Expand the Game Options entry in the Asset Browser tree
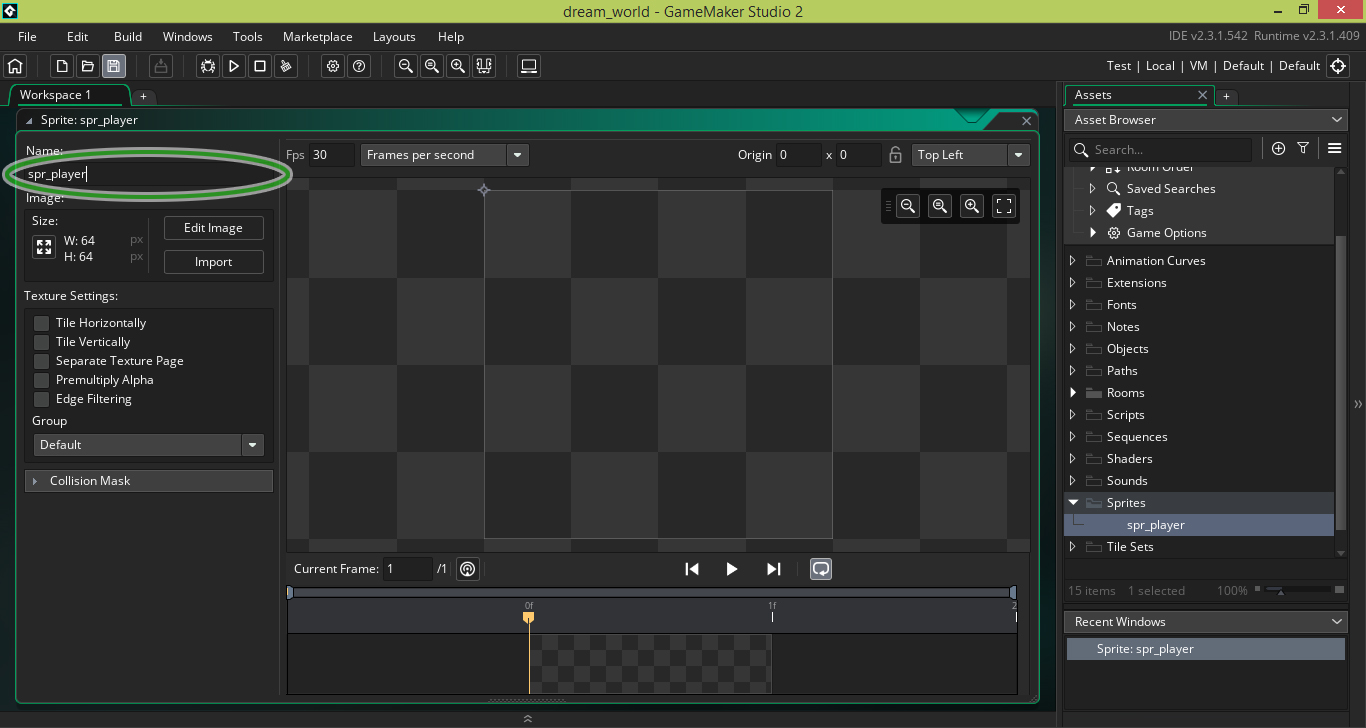1366x728 pixels. tap(1093, 233)
